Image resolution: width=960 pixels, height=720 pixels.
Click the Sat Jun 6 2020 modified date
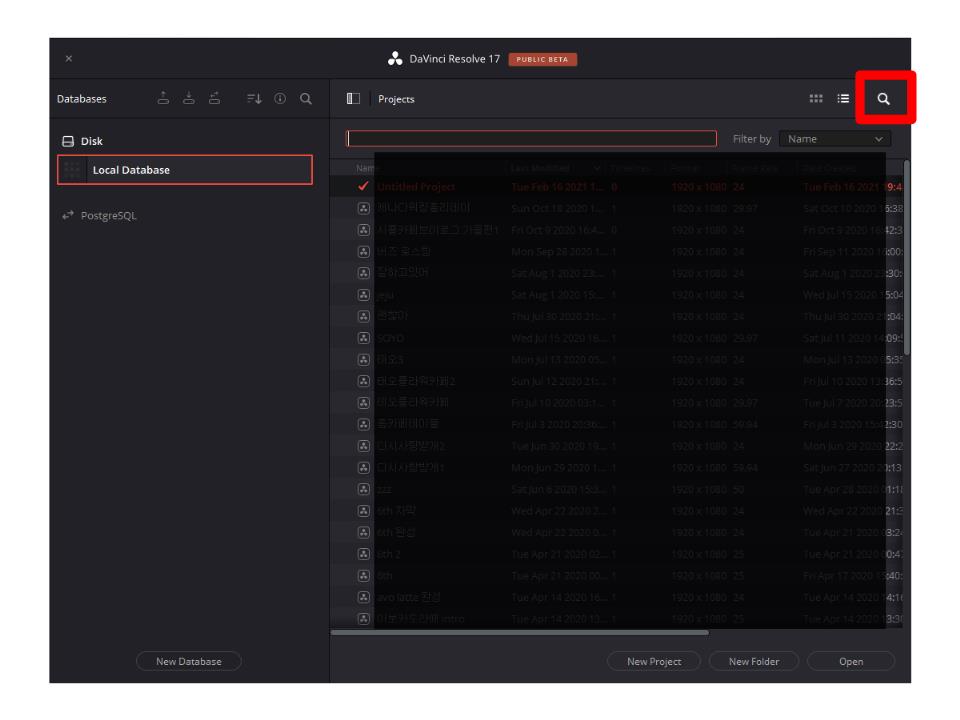560,489
